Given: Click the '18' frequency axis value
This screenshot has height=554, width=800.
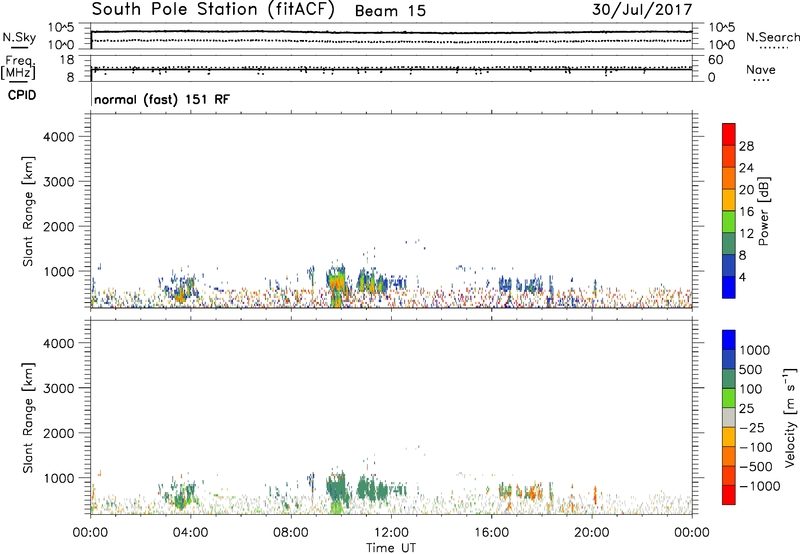Looking at the screenshot, I should (67, 60).
